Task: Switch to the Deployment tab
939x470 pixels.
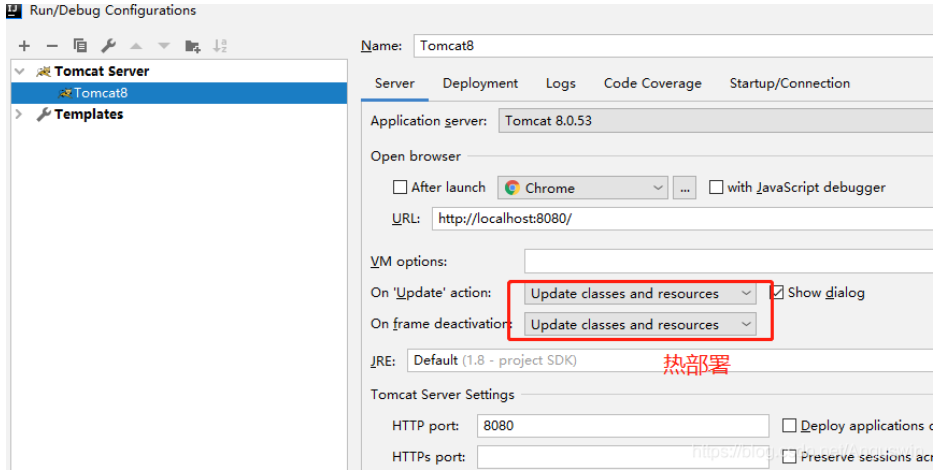Action: (x=480, y=84)
